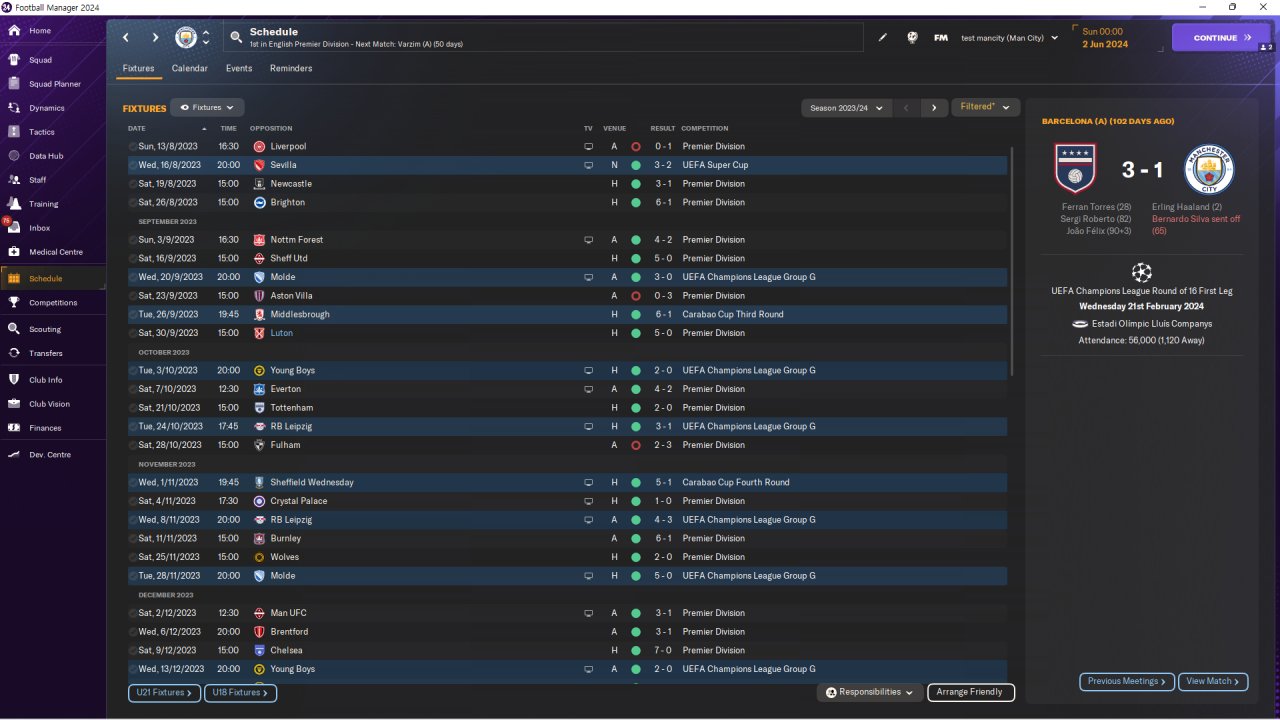1280x720 pixels.
Task: Click the Schedule search bar field
Action: [543, 38]
